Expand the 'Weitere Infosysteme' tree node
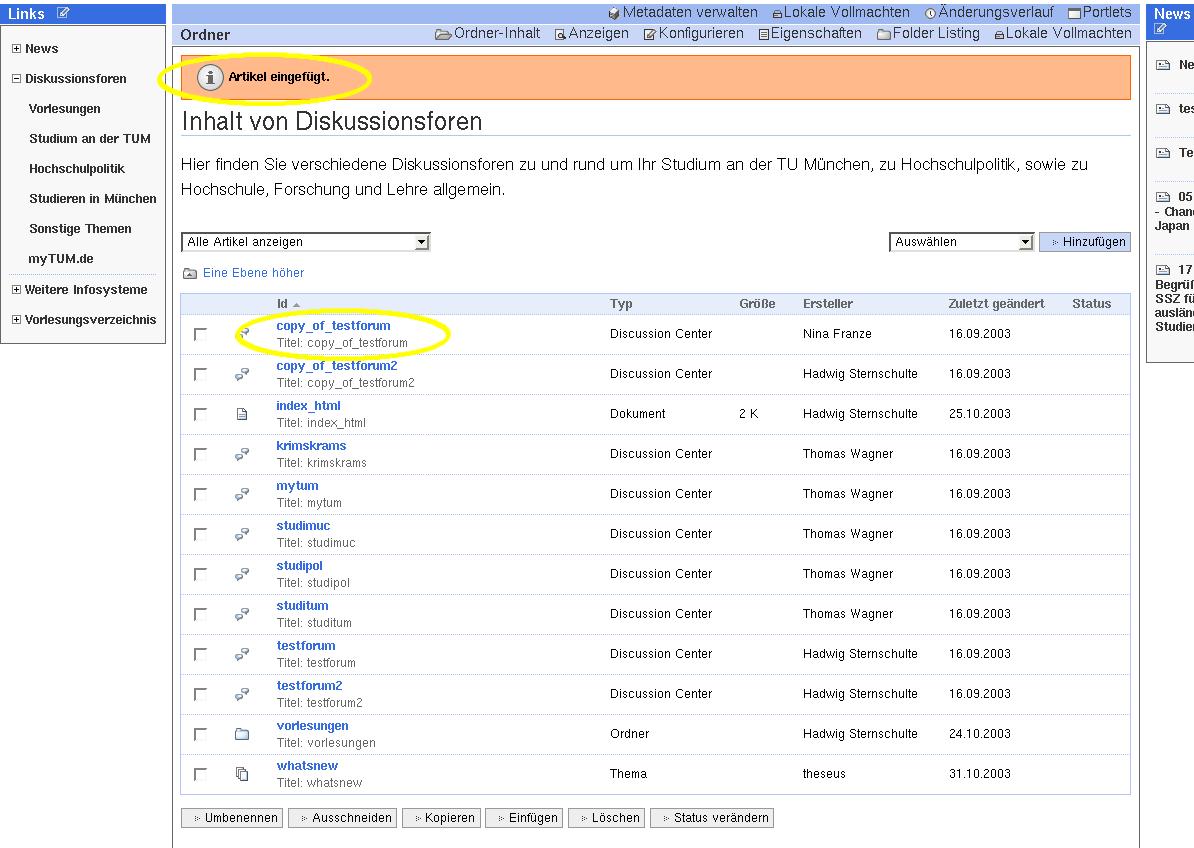Screen dimensions: 1194x848 point(16,290)
